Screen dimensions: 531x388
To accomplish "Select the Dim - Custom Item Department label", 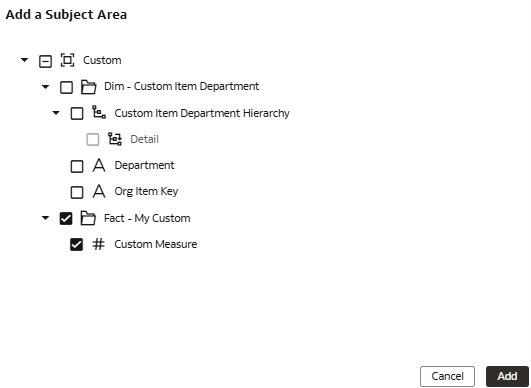I will point(182,86).
